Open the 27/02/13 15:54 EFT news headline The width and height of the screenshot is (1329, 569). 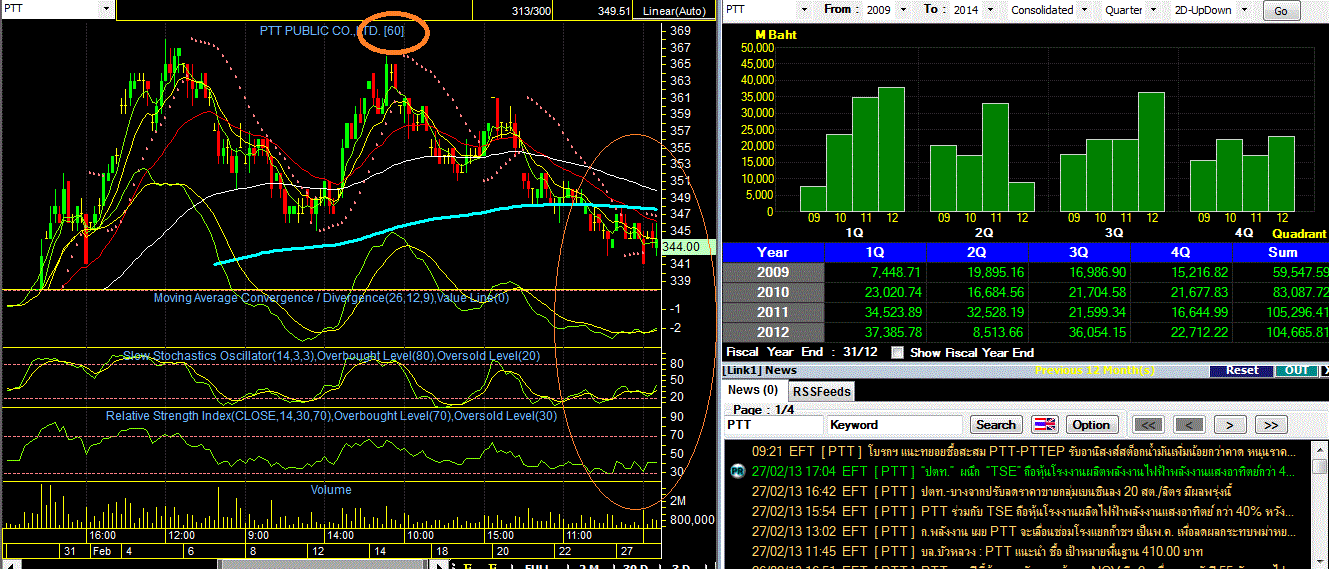click(x=1025, y=510)
